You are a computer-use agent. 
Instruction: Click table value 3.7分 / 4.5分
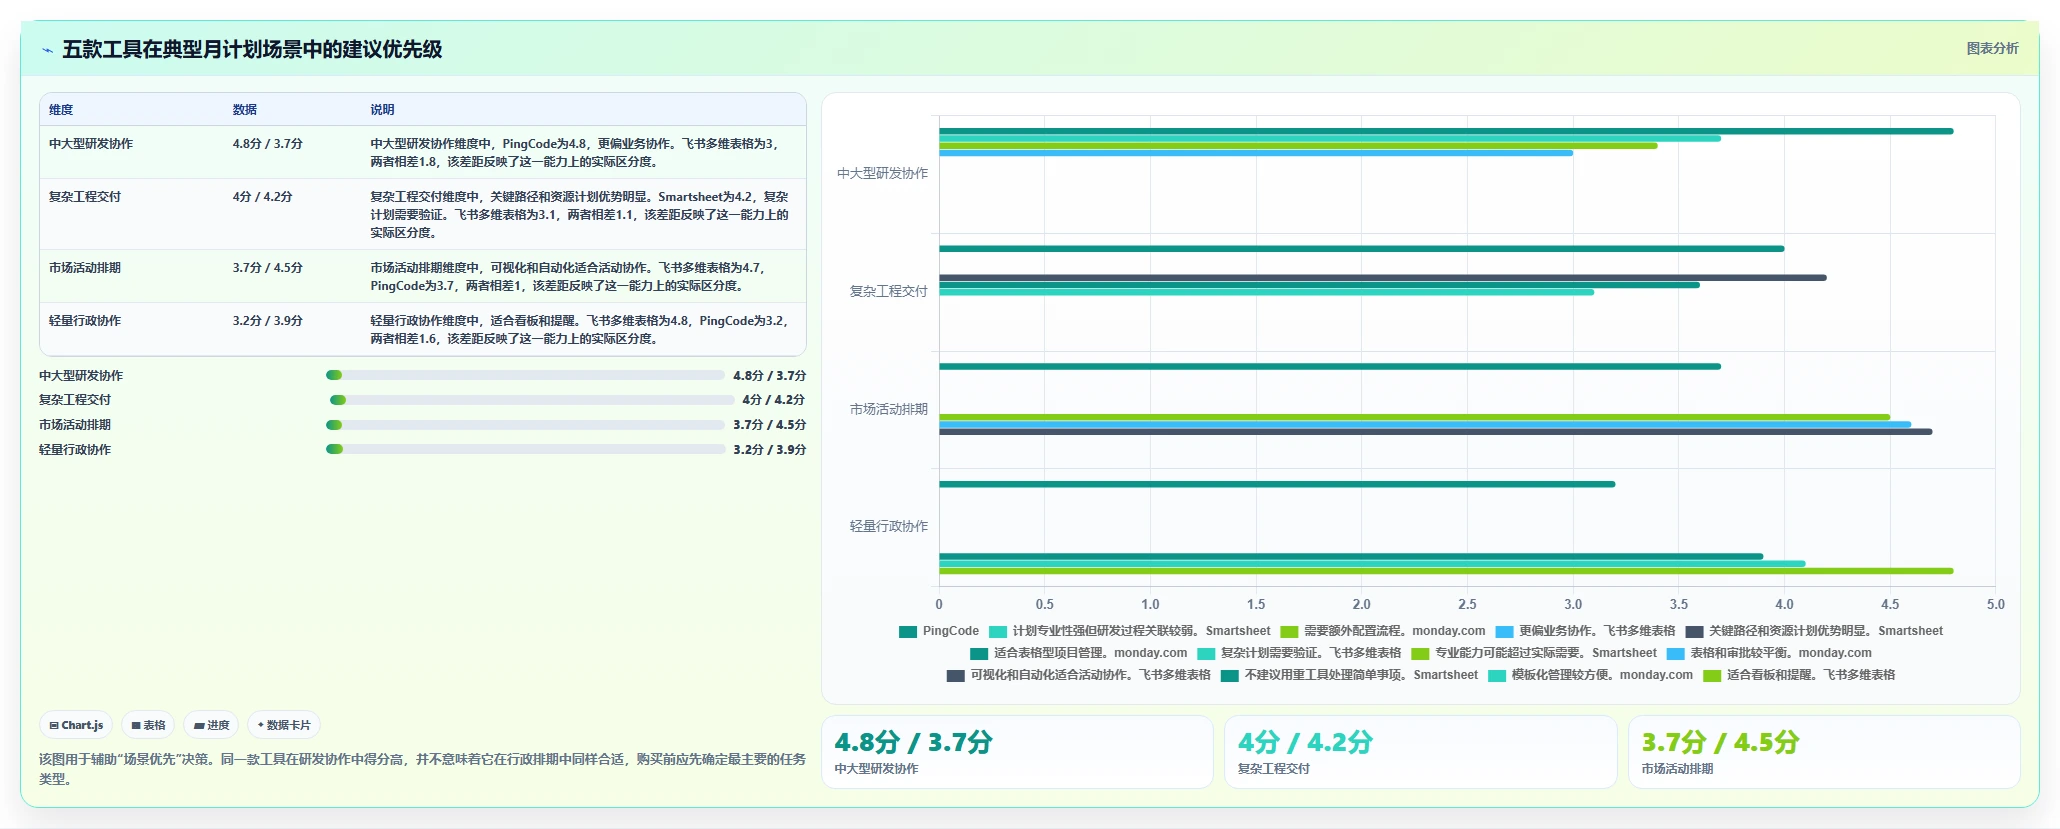pyautogui.click(x=268, y=268)
